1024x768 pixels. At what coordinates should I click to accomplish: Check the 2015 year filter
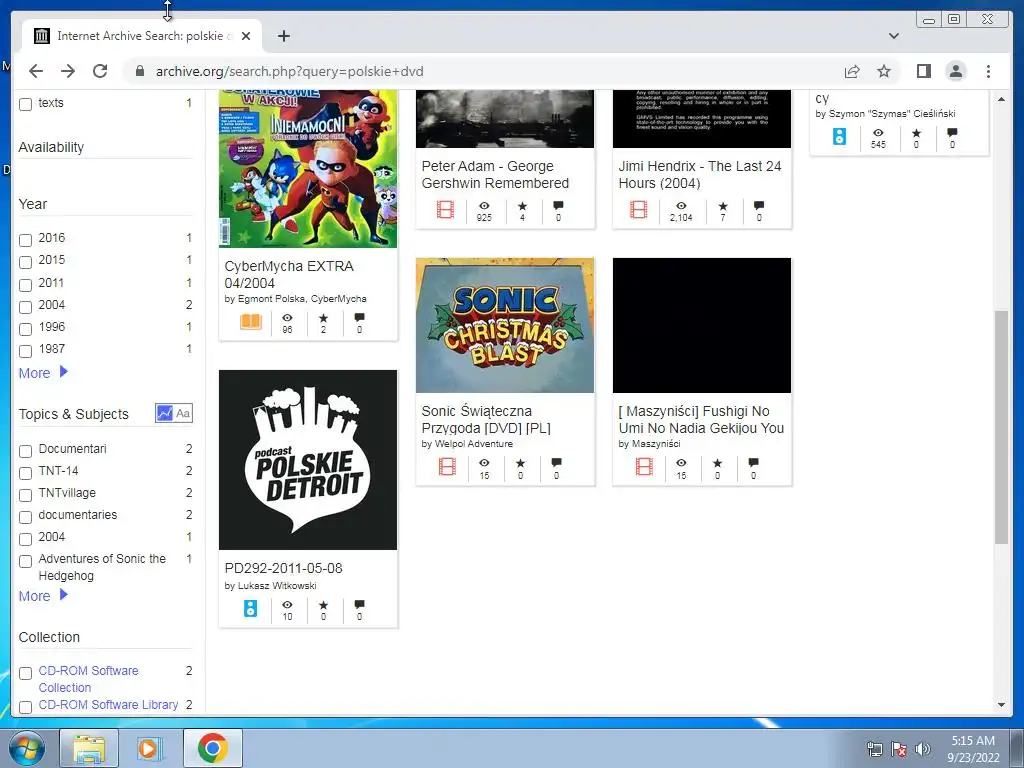coord(25,262)
